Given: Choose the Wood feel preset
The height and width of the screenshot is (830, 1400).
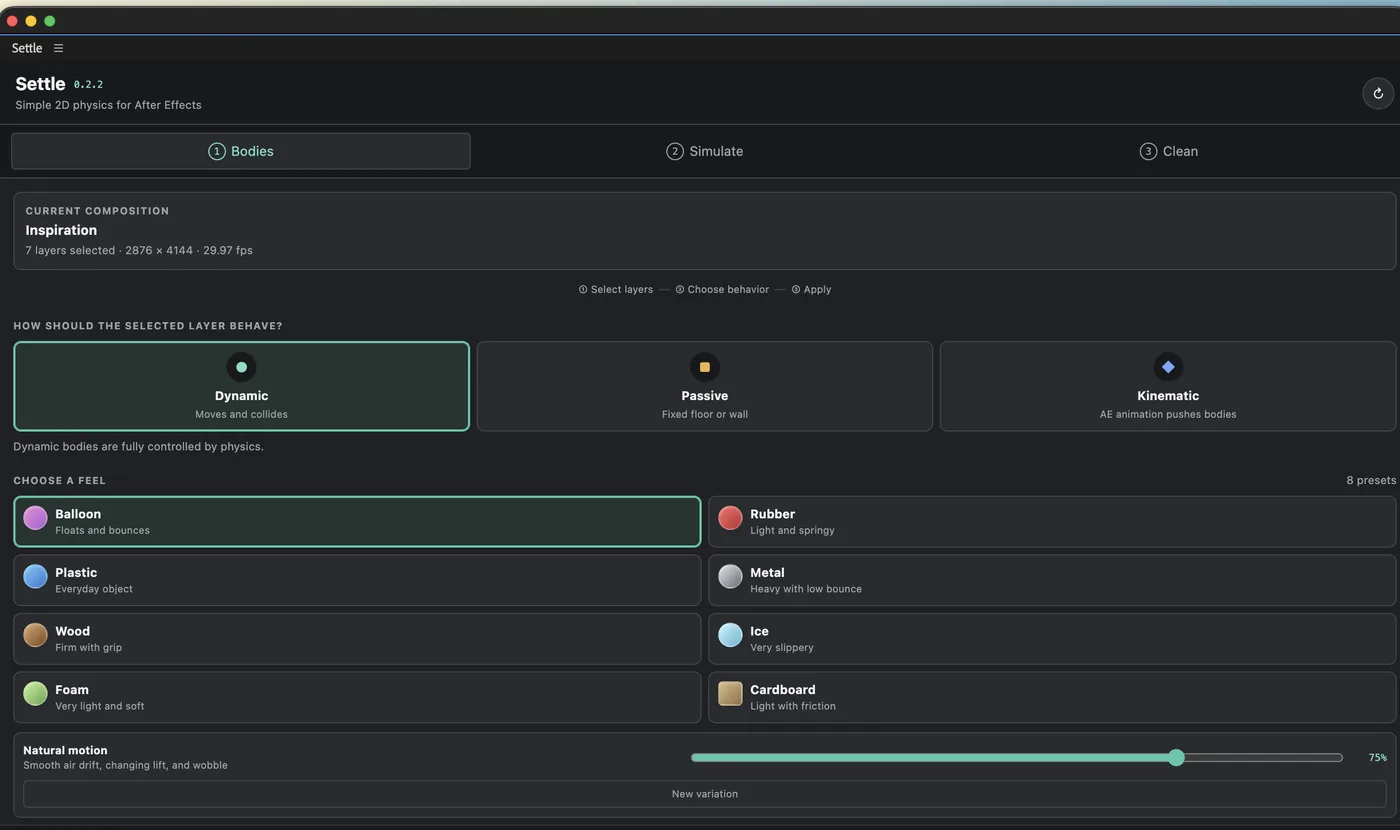Looking at the screenshot, I should (357, 638).
